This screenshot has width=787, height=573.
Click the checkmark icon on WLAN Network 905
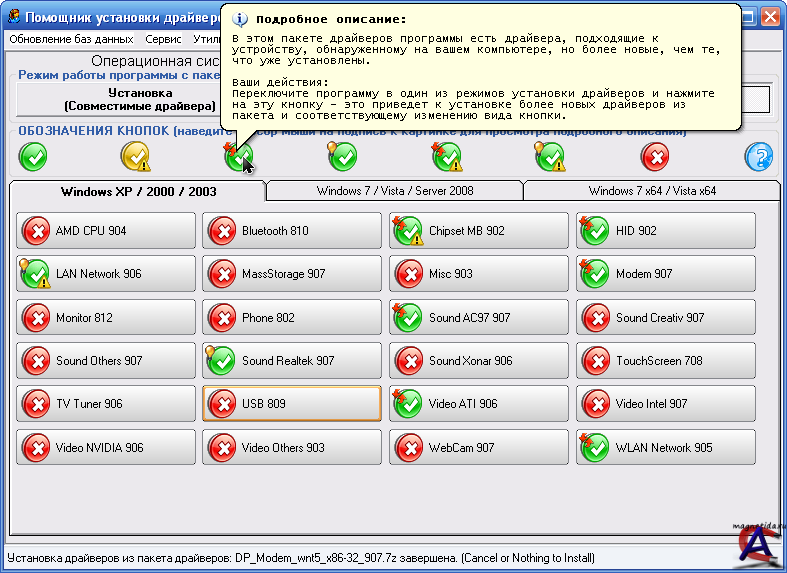[595, 448]
